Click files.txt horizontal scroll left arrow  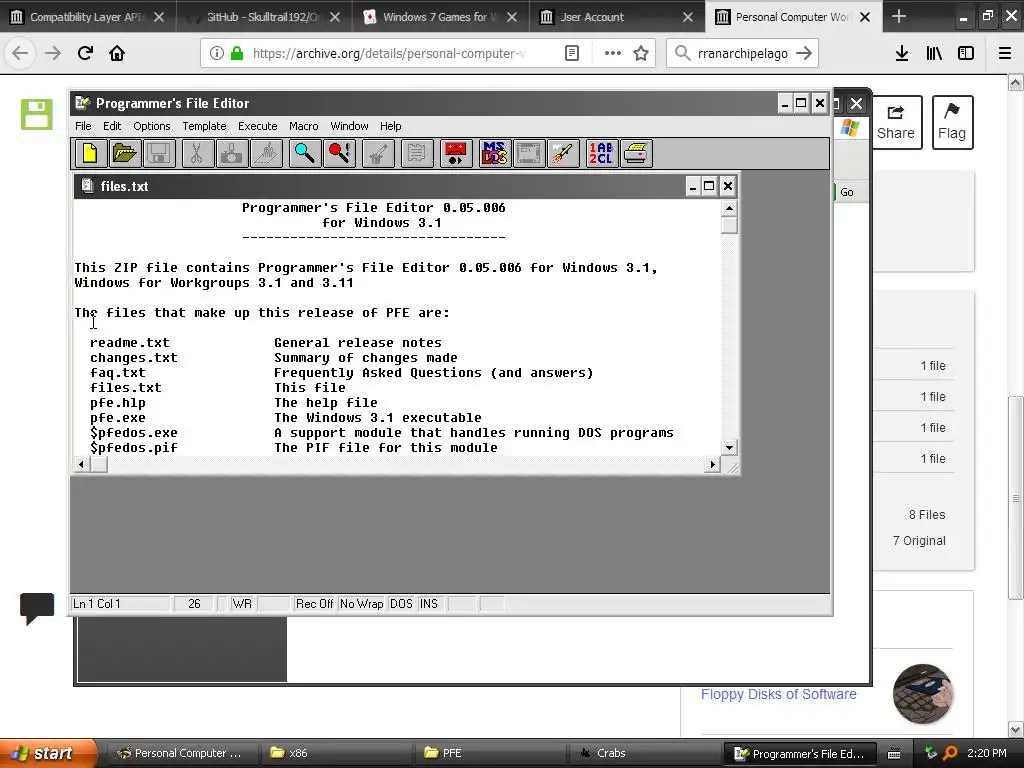tap(82, 464)
